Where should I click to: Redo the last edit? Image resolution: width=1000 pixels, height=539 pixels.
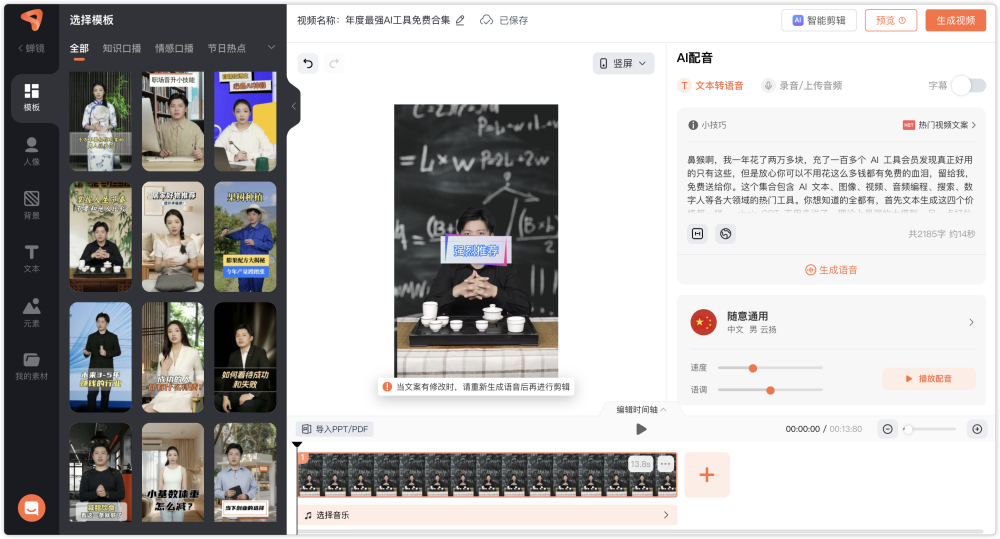tap(334, 63)
